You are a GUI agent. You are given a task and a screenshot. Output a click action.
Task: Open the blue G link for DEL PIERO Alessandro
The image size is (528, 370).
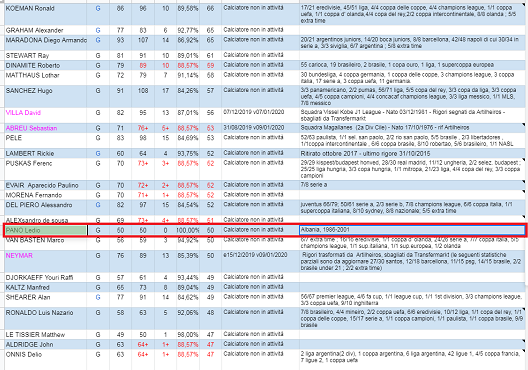[x=98, y=205]
